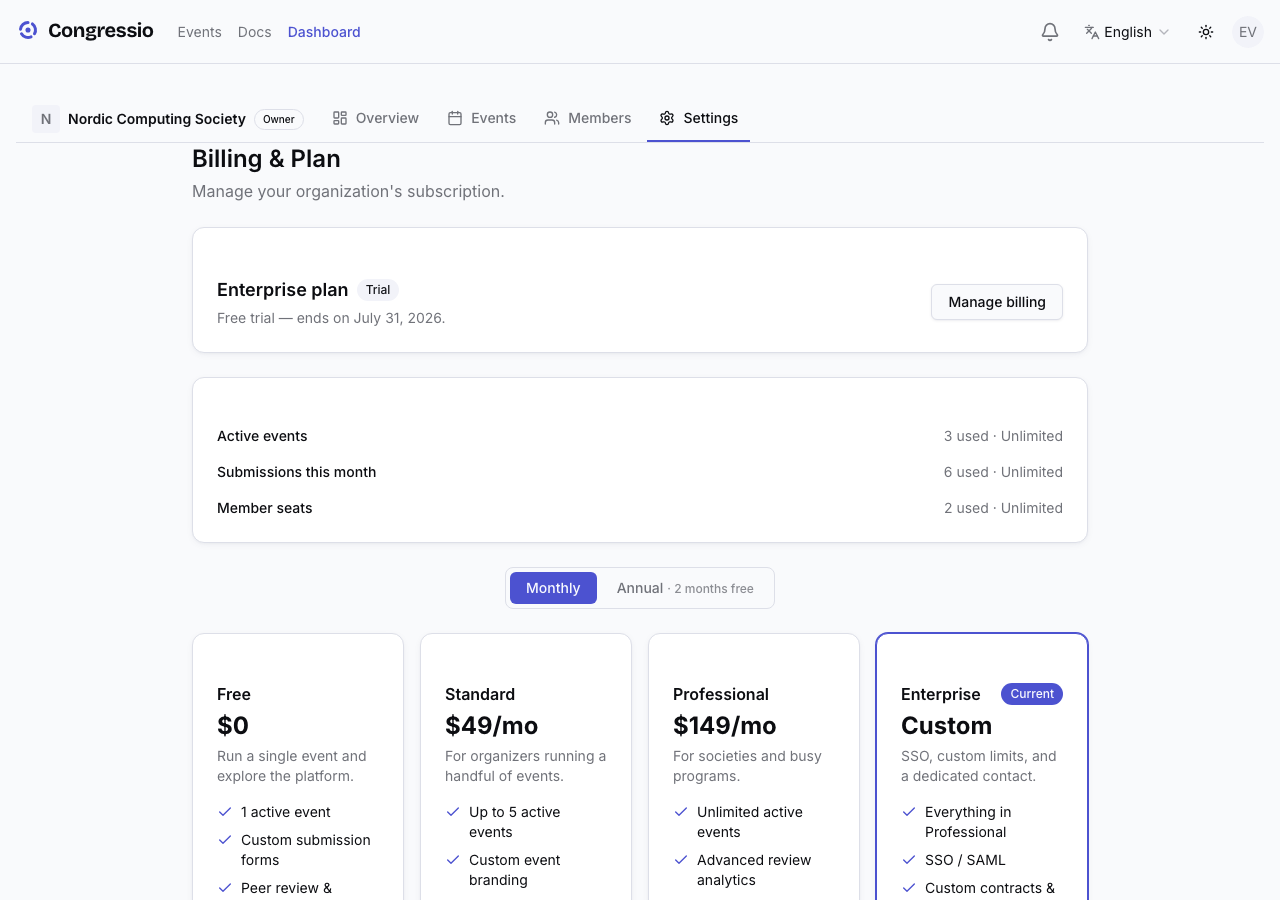Click checkmark beside '1 active event'

[x=225, y=812]
